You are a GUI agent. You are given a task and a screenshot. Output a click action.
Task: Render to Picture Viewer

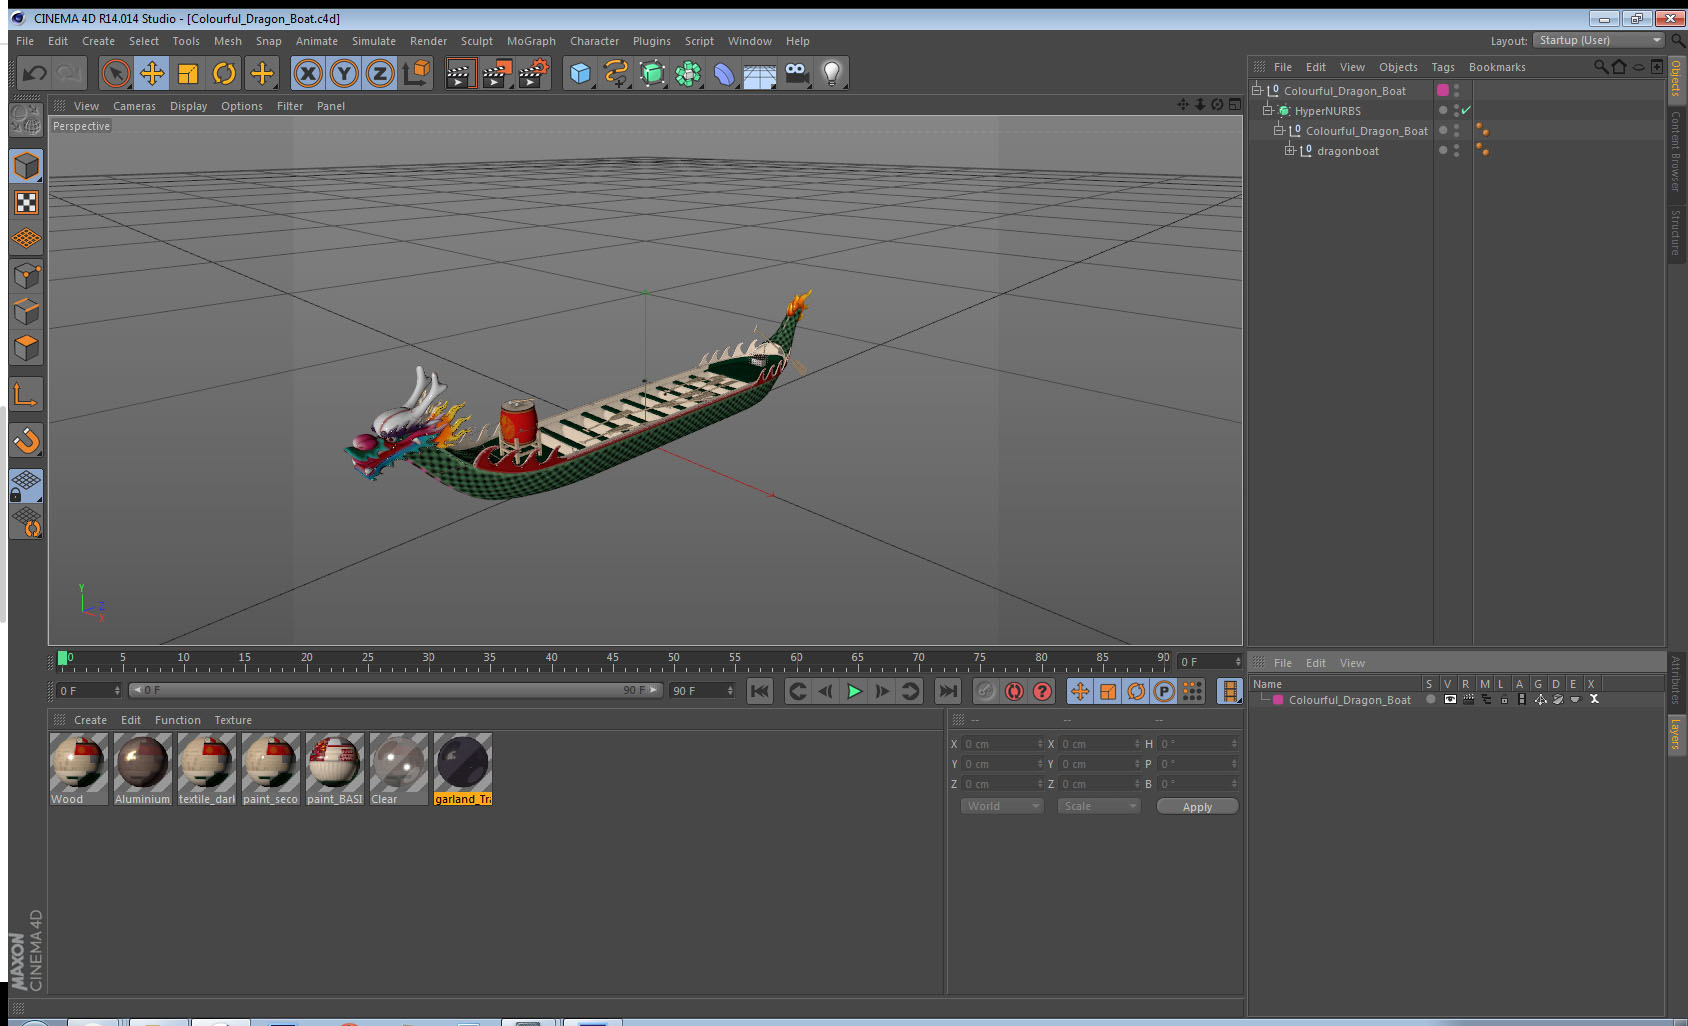(496, 73)
